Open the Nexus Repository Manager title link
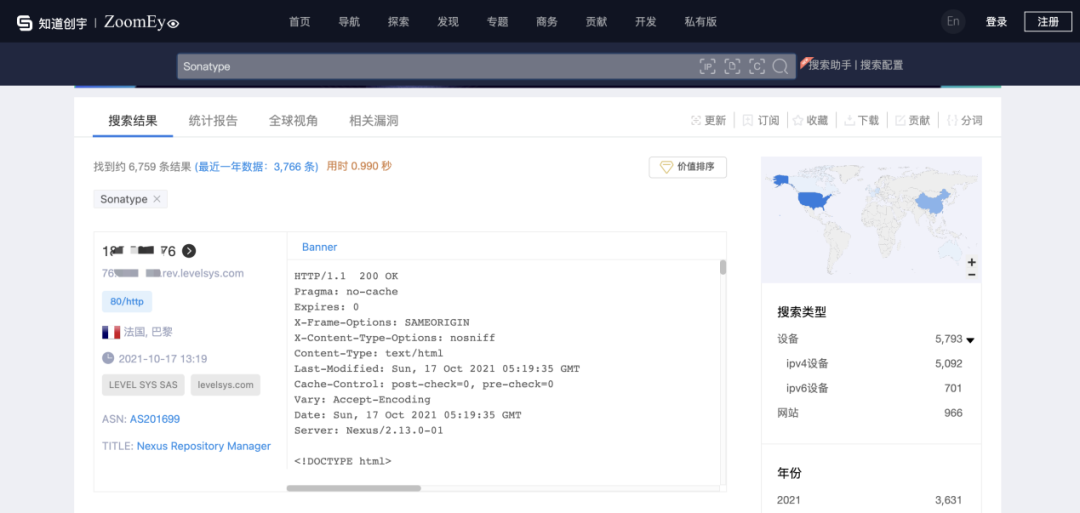1080x513 pixels. coord(204,446)
